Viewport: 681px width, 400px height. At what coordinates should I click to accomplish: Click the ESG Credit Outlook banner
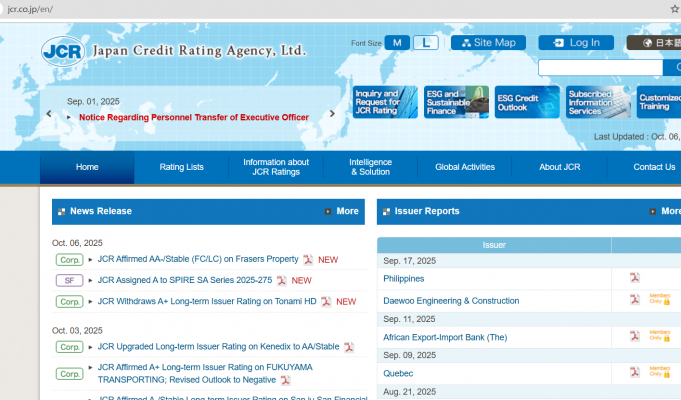(527, 102)
